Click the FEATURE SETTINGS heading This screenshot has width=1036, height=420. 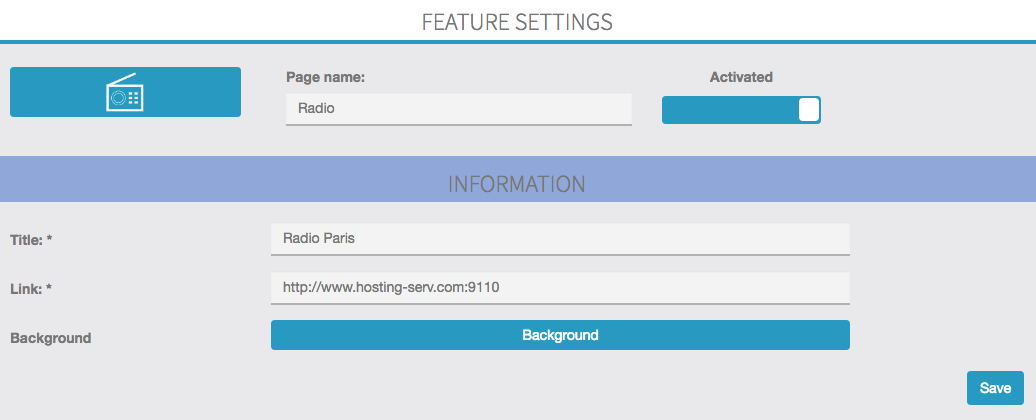(517, 21)
